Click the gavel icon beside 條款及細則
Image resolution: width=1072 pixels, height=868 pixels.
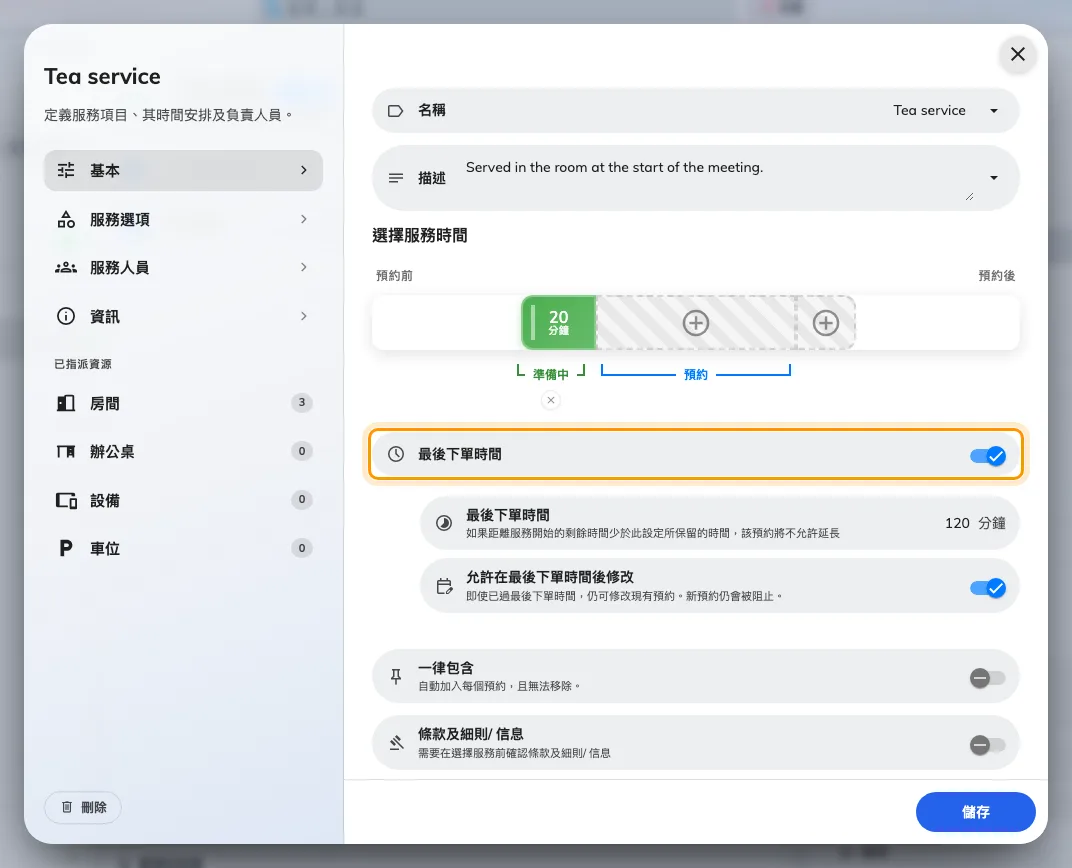coord(397,743)
